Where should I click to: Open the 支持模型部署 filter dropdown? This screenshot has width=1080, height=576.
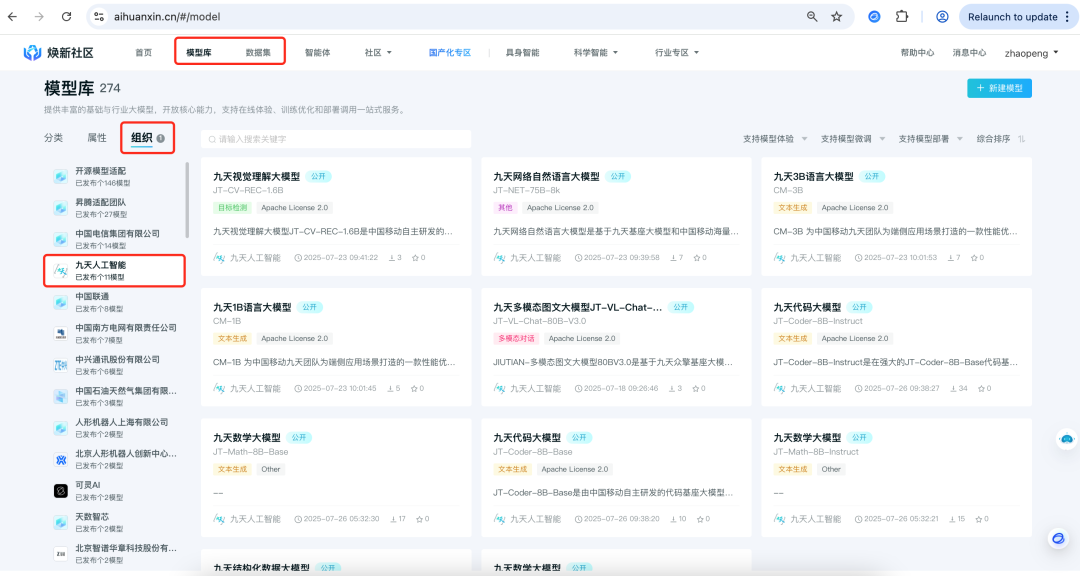931,139
